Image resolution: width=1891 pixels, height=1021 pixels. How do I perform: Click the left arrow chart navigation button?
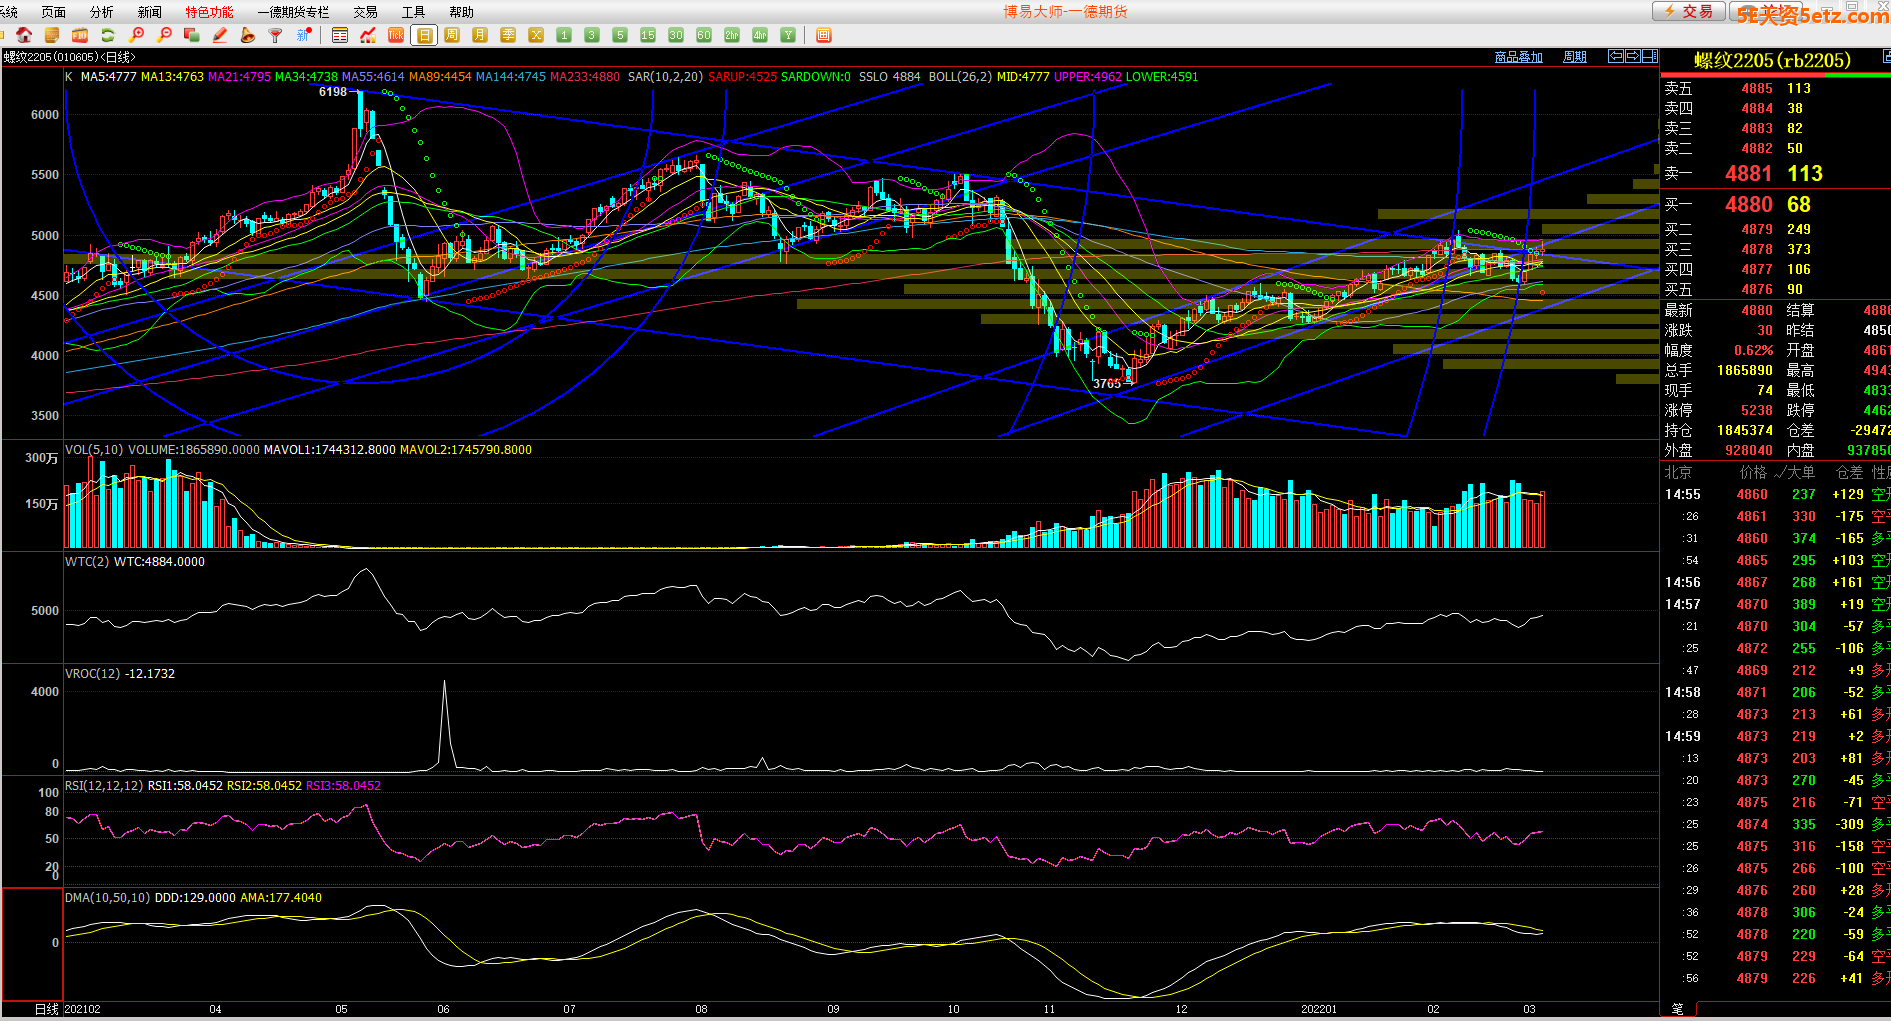tap(1615, 56)
